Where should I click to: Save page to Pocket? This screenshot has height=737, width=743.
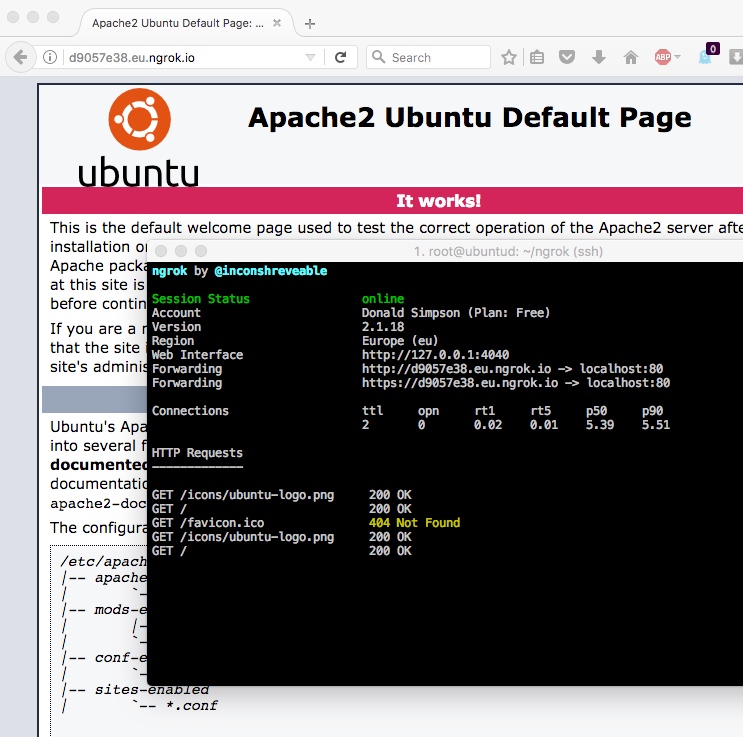tap(567, 58)
